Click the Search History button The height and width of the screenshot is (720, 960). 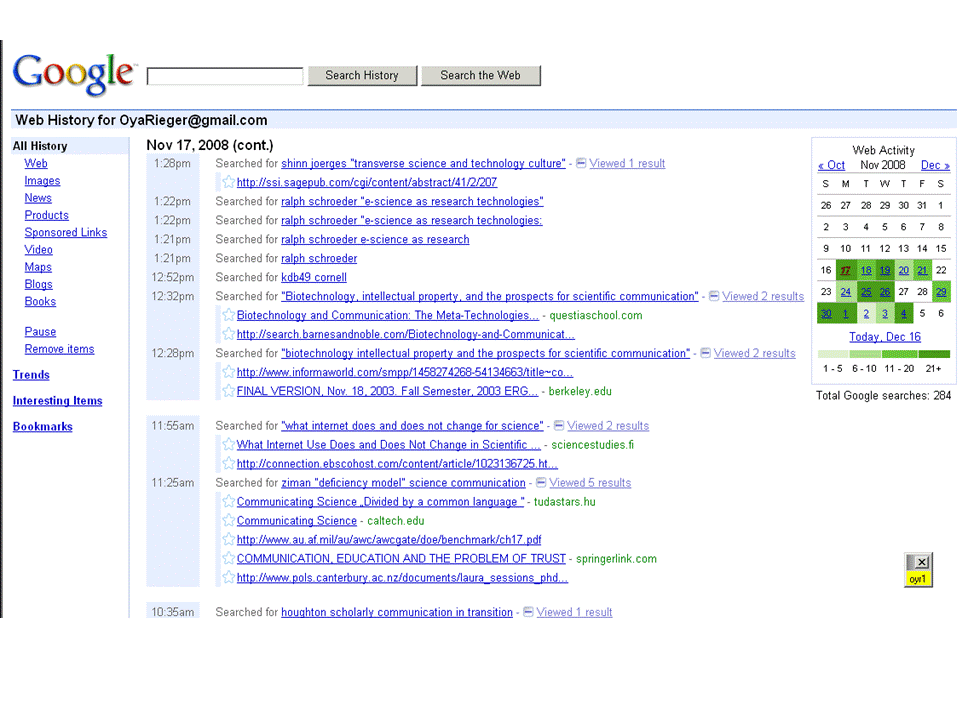coord(362,75)
